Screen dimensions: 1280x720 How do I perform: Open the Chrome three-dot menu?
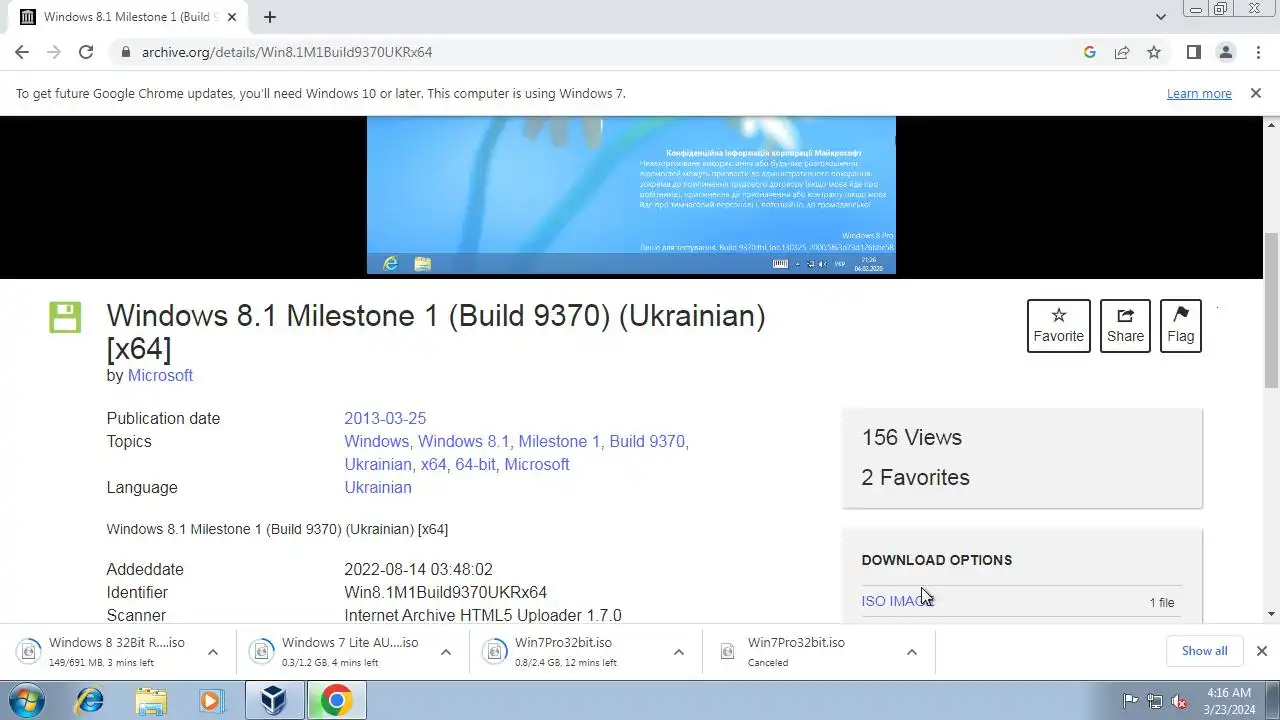[1258, 52]
